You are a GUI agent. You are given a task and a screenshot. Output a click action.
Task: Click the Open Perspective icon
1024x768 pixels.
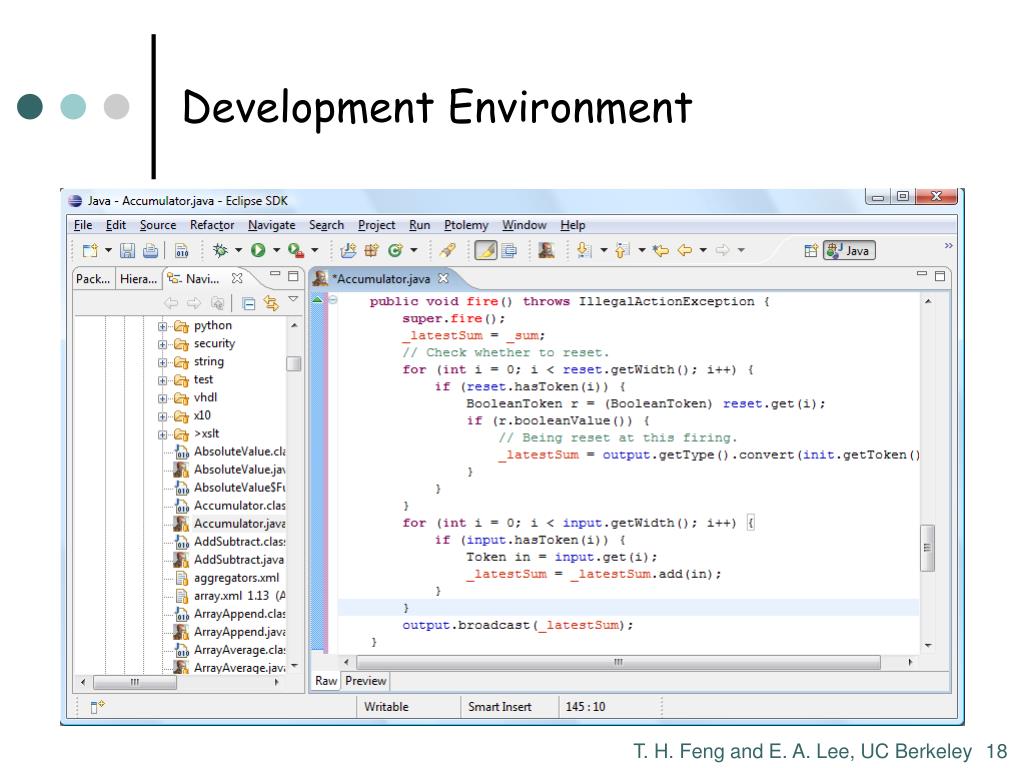(x=810, y=251)
